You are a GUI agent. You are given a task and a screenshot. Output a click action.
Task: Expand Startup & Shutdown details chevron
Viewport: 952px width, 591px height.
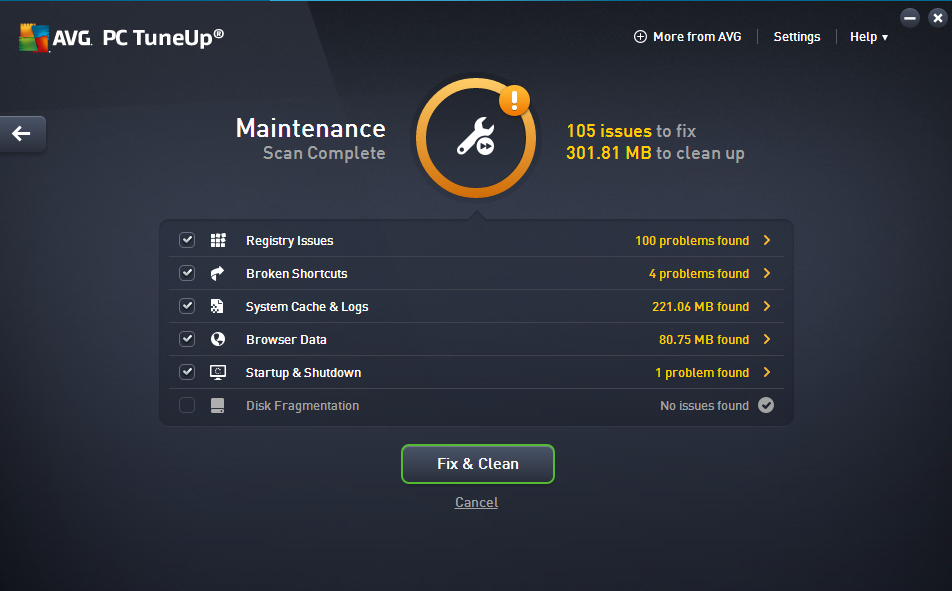coord(767,372)
